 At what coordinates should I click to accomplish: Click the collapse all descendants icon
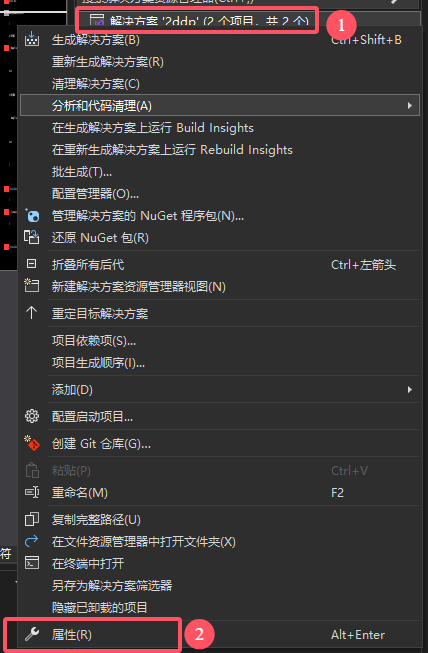click(32, 264)
